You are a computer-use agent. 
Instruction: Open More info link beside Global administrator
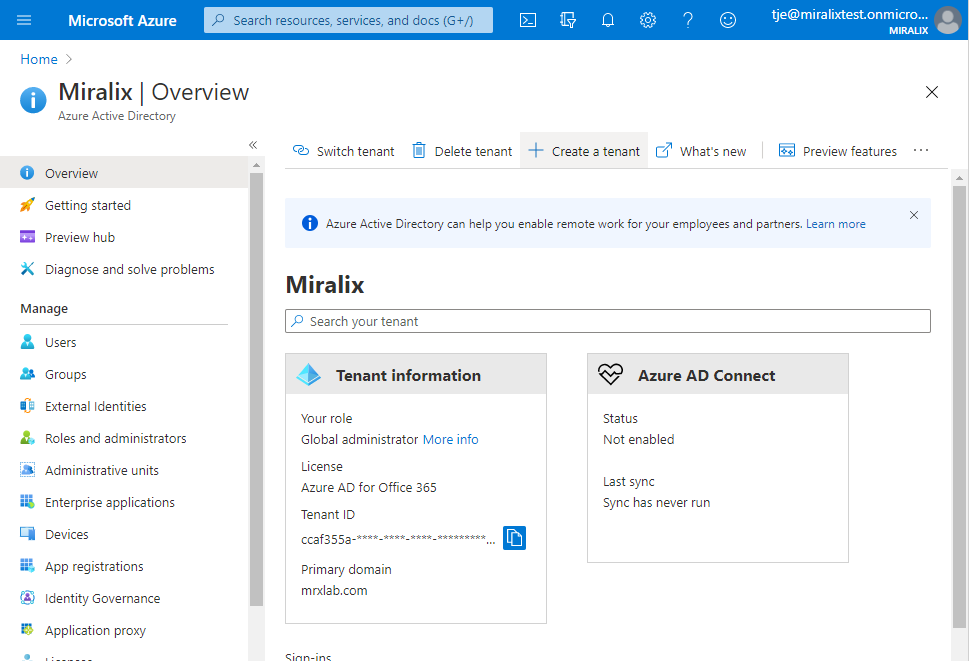tap(451, 439)
